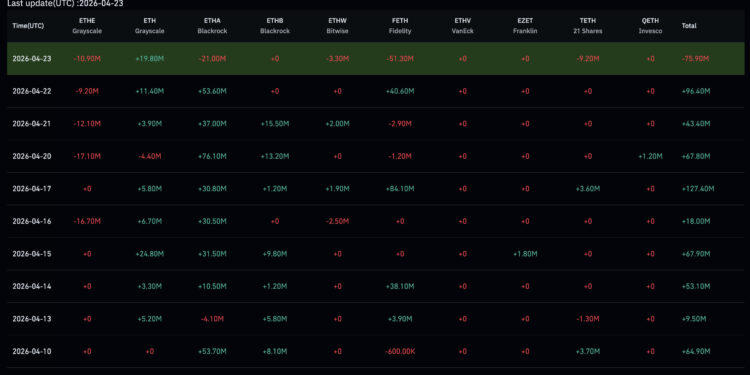Click the +9.50M total value
750x375 pixels.
pyautogui.click(x=694, y=319)
